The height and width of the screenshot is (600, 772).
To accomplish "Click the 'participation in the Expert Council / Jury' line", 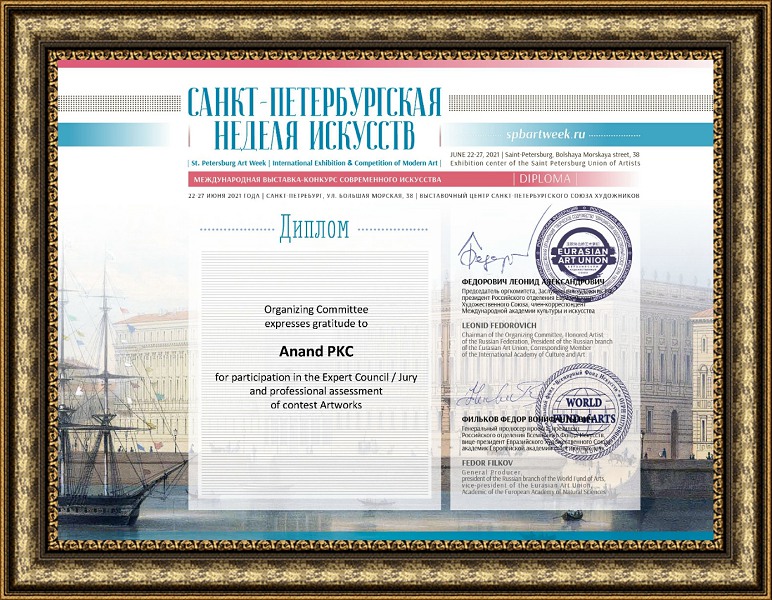I will tap(315, 377).
